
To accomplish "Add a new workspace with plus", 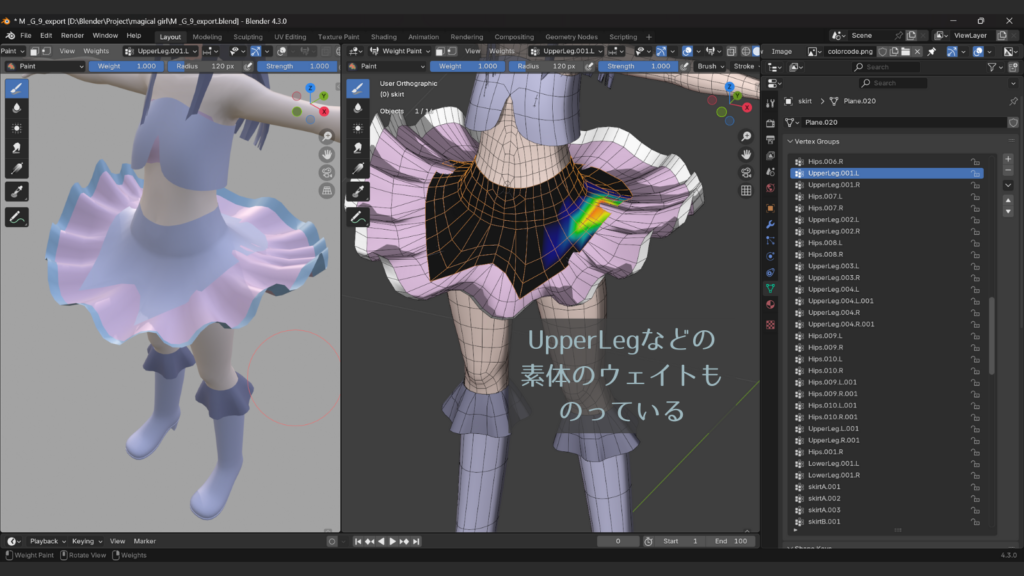I will 648,37.
